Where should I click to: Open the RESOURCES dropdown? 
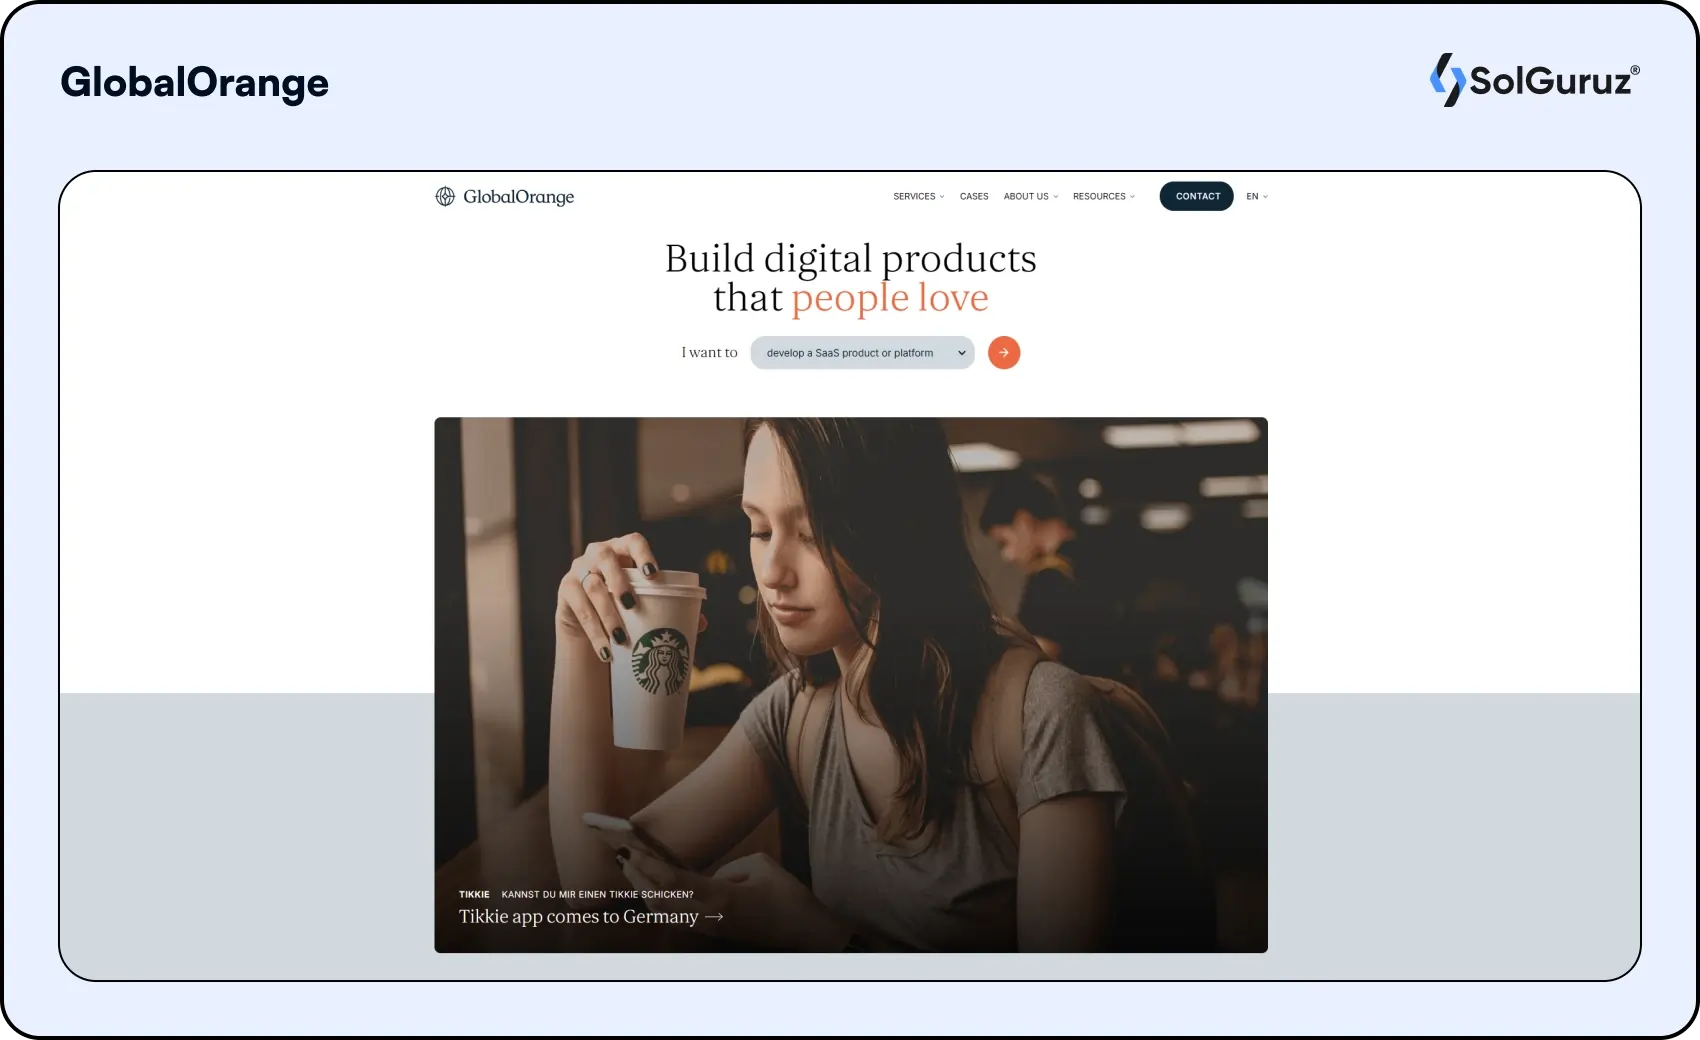(1099, 196)
